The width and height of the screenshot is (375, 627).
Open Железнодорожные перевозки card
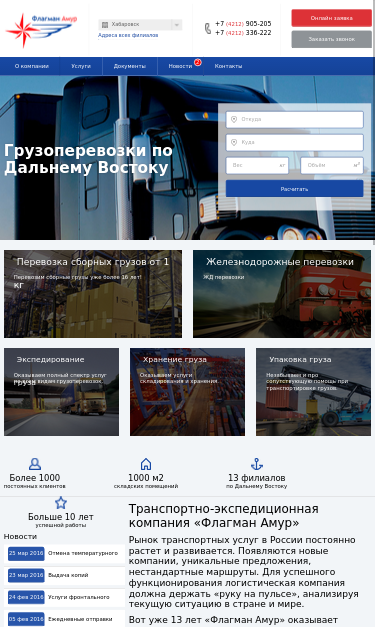(x=282, y=294)
